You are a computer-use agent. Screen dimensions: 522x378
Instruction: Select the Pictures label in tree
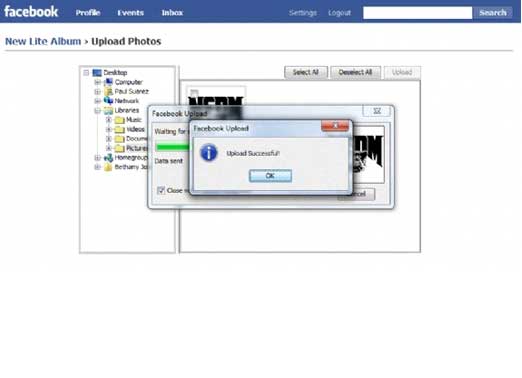pyautogui.click(x=137, y=148)
